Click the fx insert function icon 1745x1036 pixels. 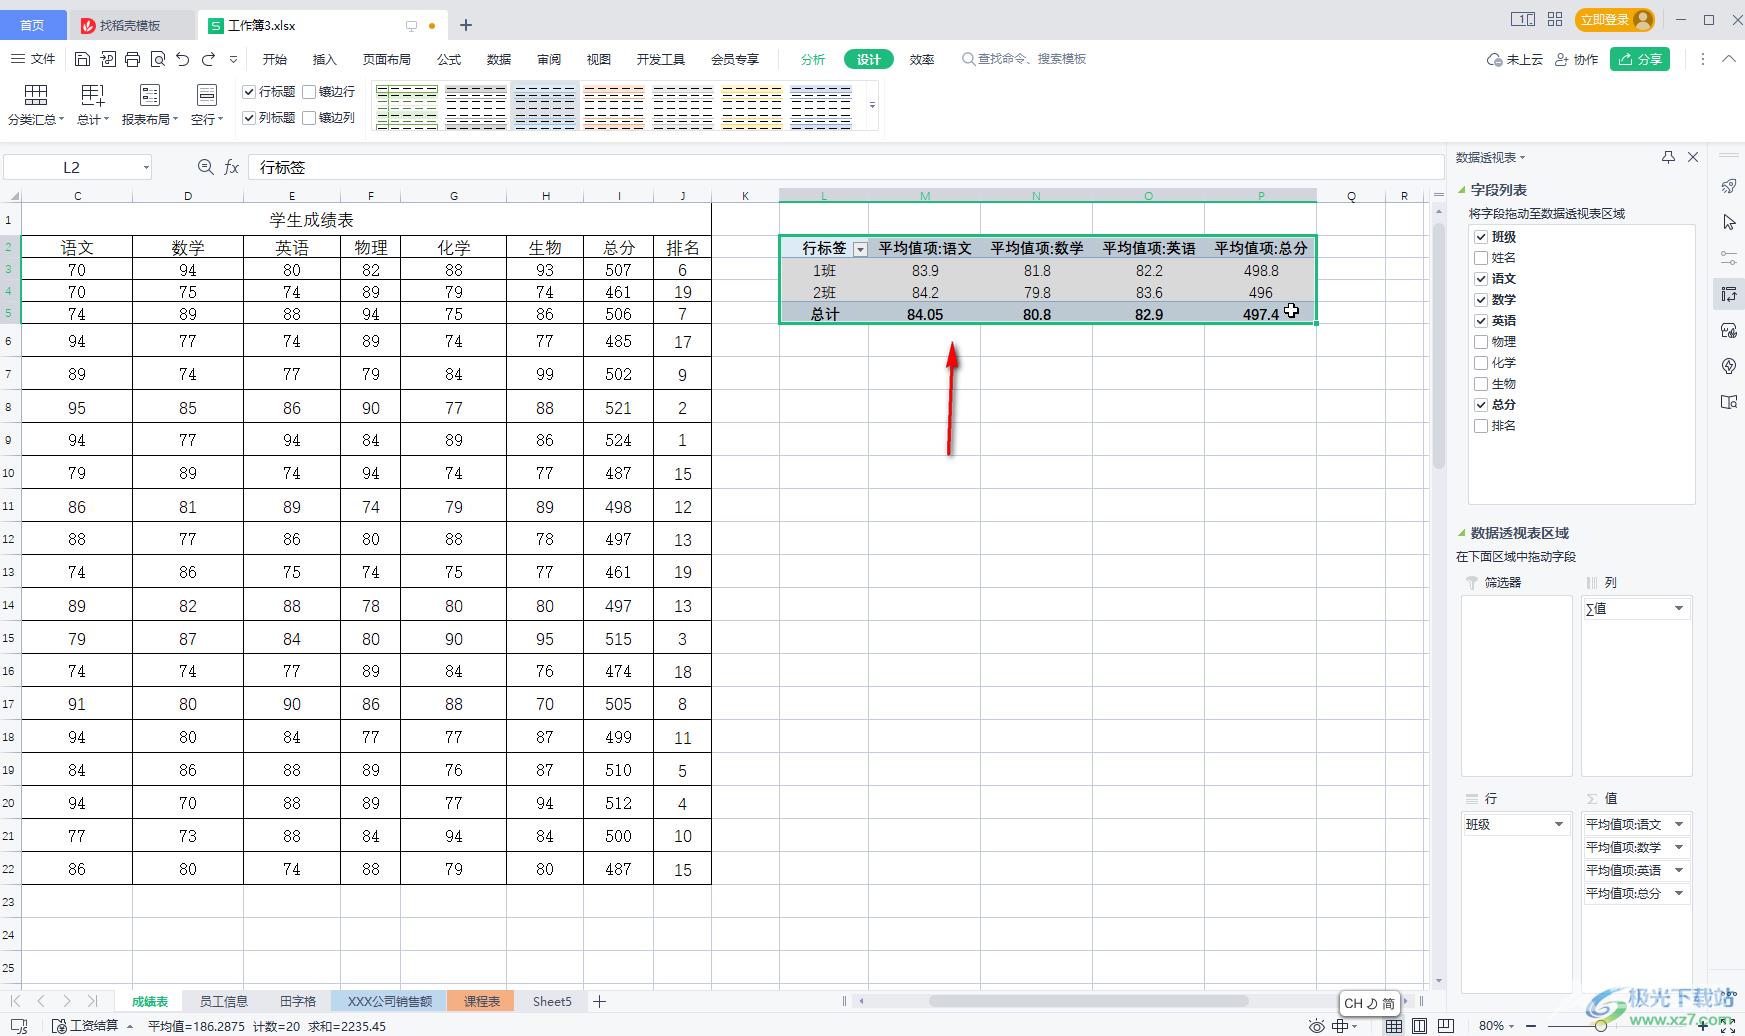coord(231,167)
